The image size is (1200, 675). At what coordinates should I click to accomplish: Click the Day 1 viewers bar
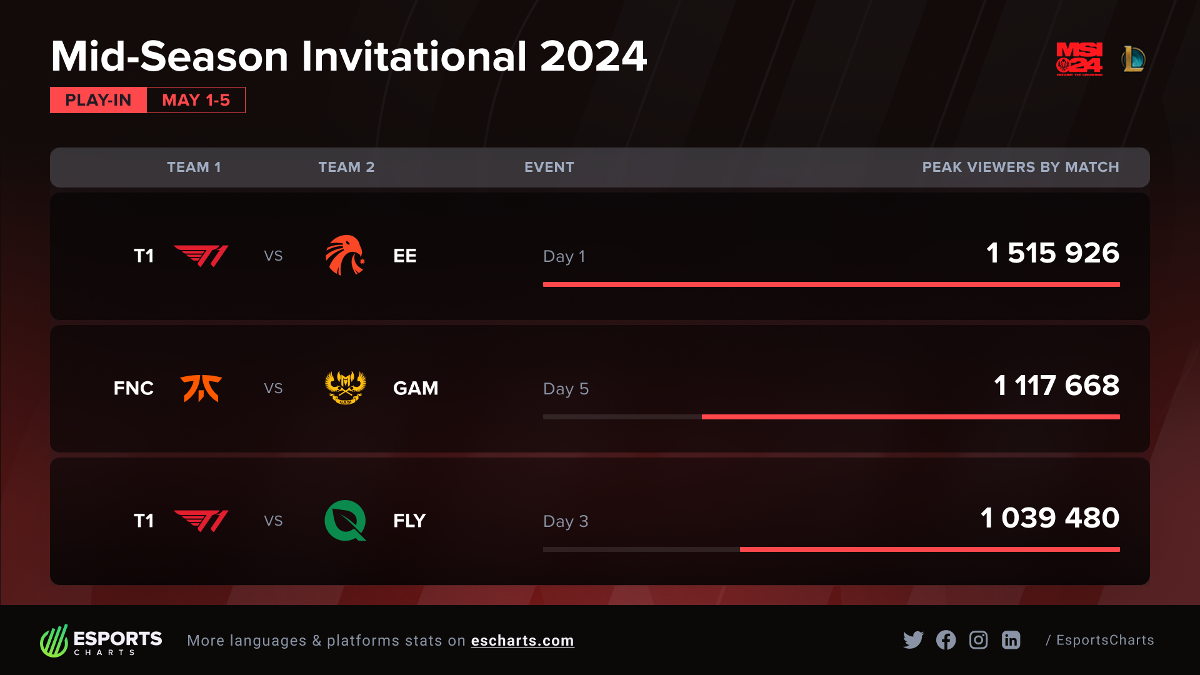pos(831,284)
